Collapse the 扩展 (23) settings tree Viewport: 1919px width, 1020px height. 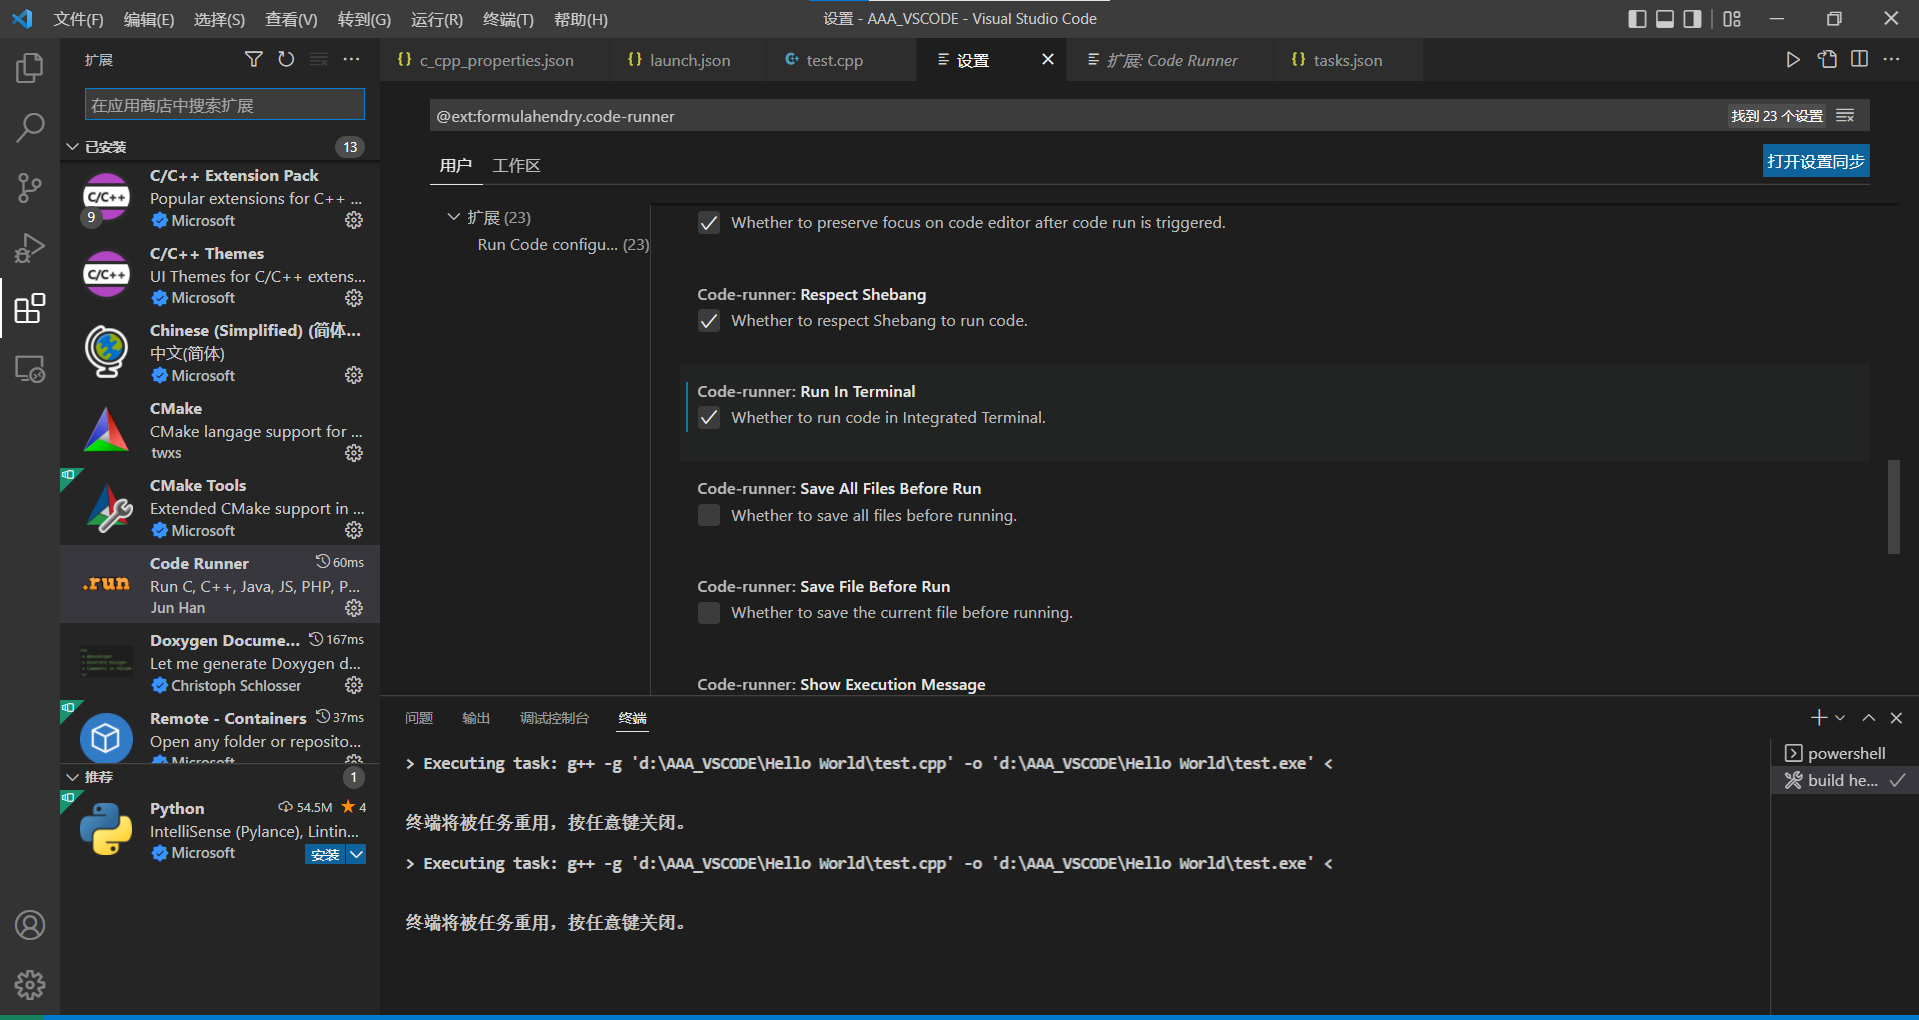[x=452, y=216]
